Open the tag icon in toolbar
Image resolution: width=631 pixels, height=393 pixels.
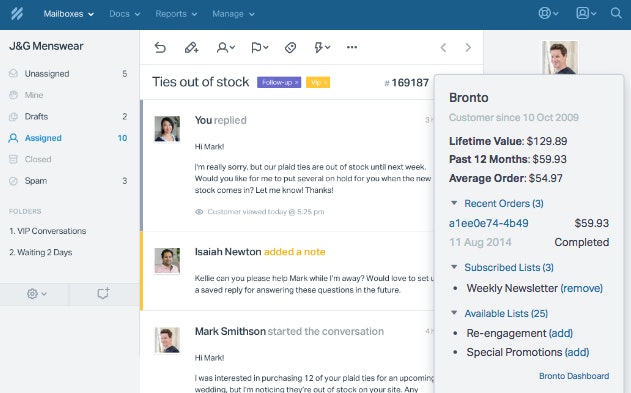point(291,47)
